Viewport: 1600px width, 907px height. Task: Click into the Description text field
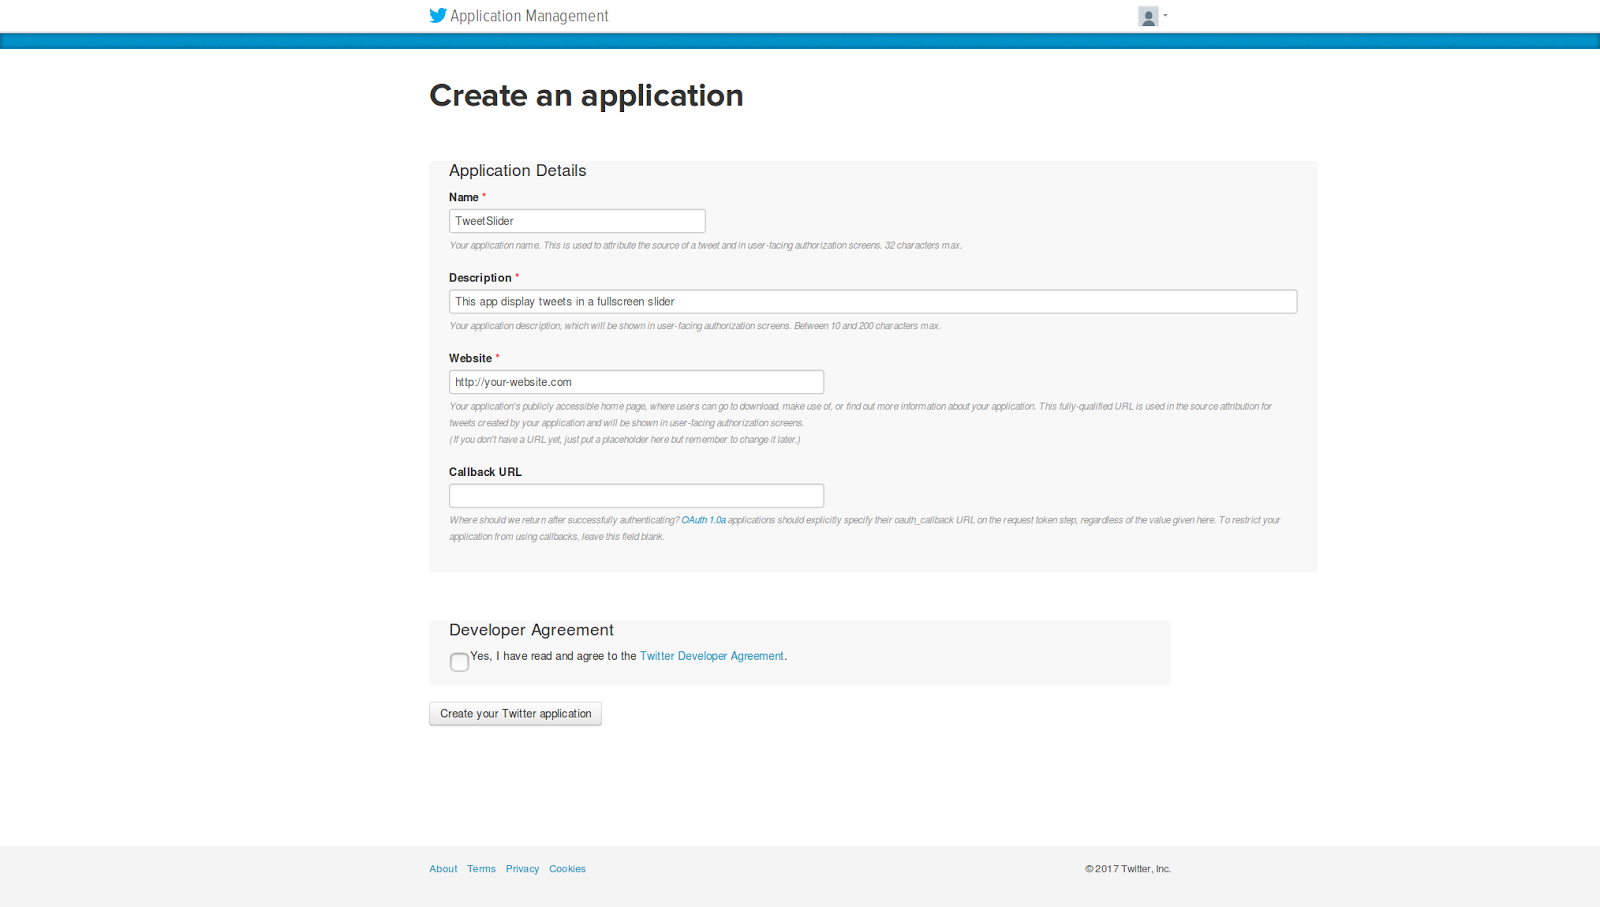(x=872, y=302)
